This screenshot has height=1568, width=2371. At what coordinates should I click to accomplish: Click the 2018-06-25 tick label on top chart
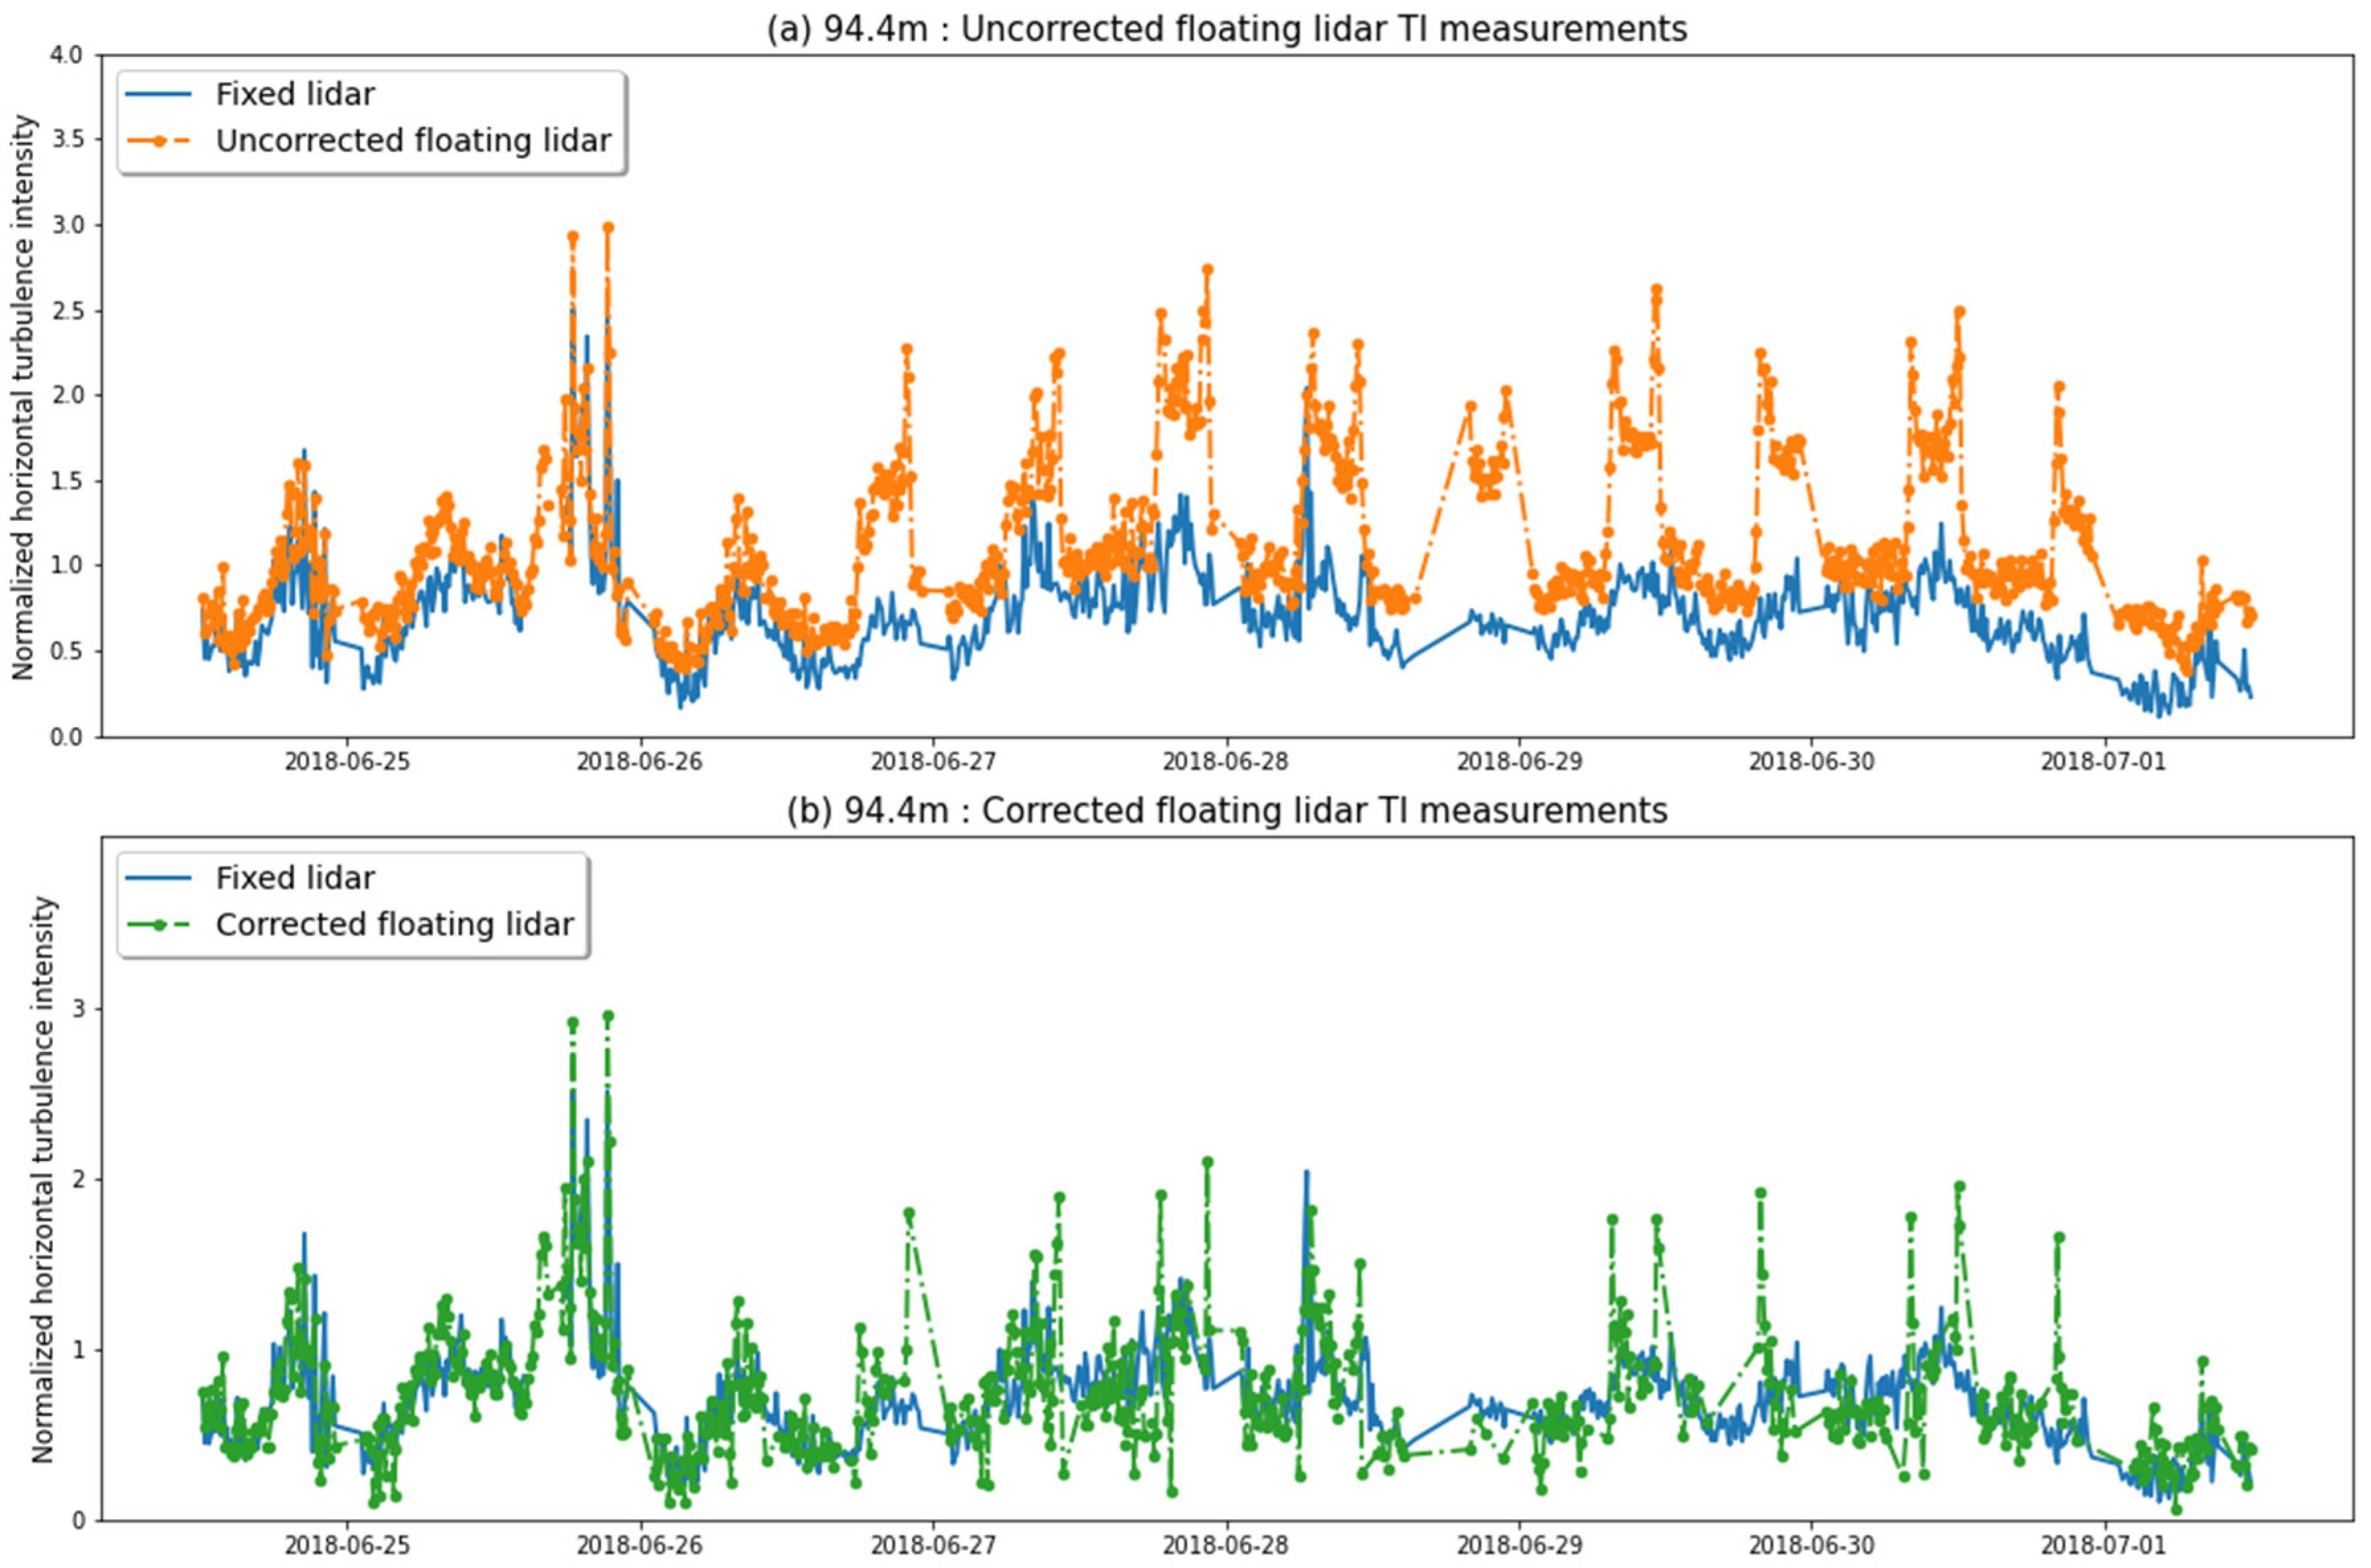(347, 762)
